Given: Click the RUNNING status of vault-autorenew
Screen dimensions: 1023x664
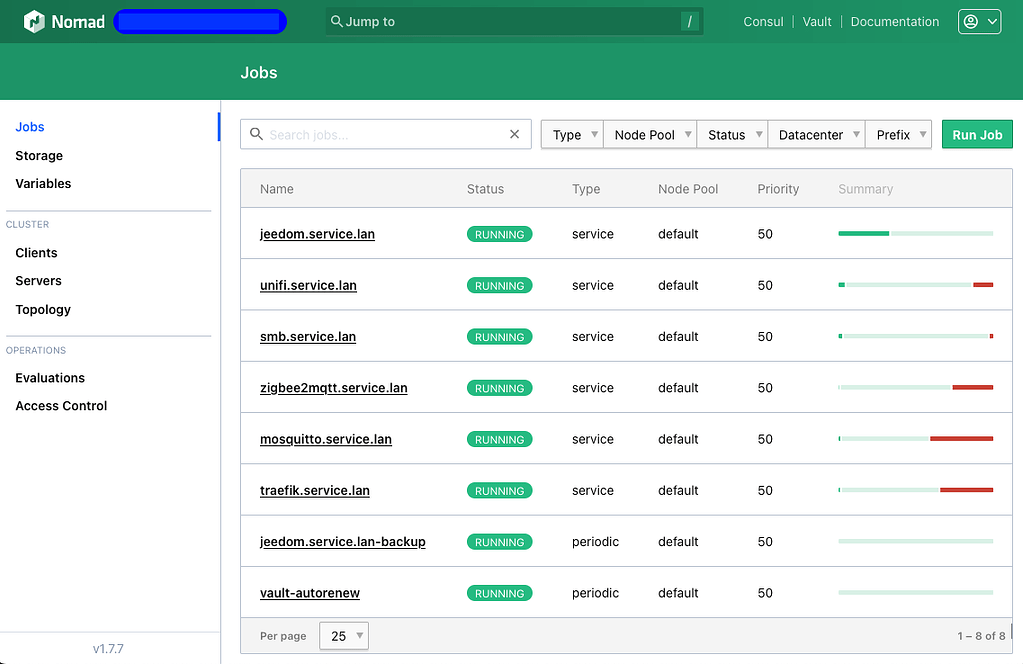Looking at the screenshot, I should point(499,592).
